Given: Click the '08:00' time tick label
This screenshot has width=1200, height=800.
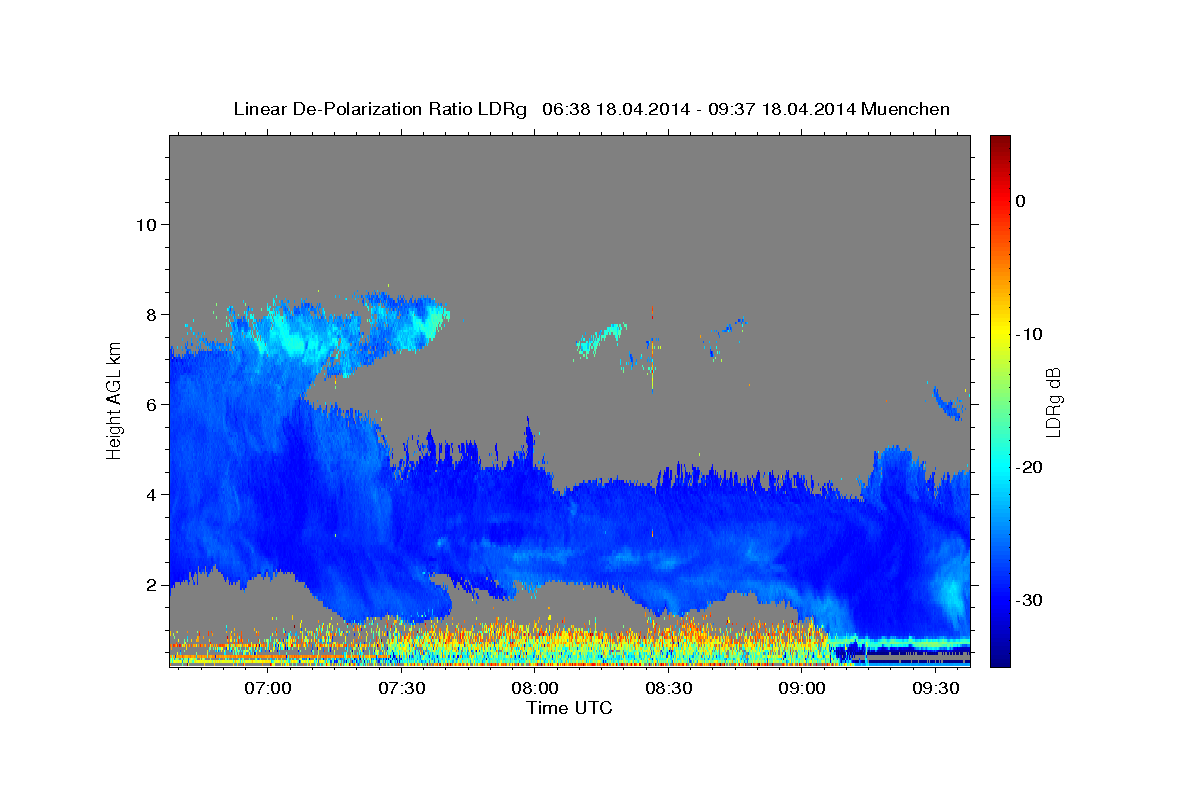Looking at the screenshot, I should [x=535, y=689].
